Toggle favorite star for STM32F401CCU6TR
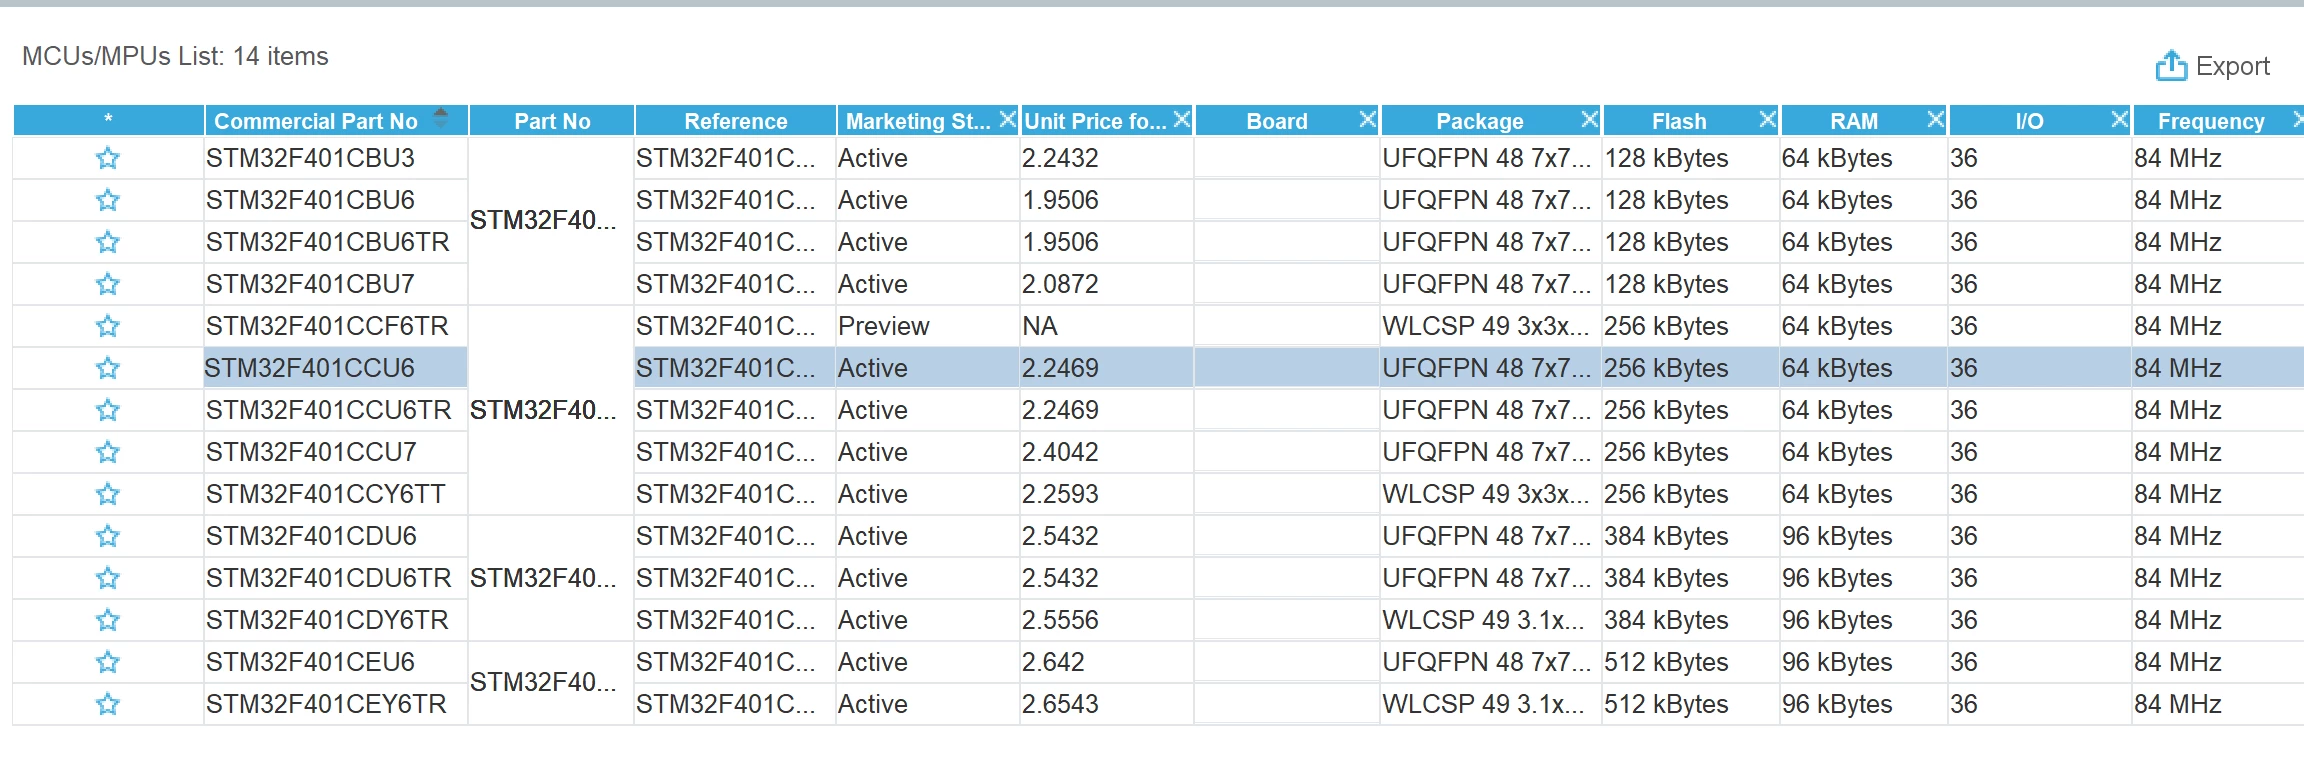This screenshot has width=2304, height=760. [x=108, y=410]
